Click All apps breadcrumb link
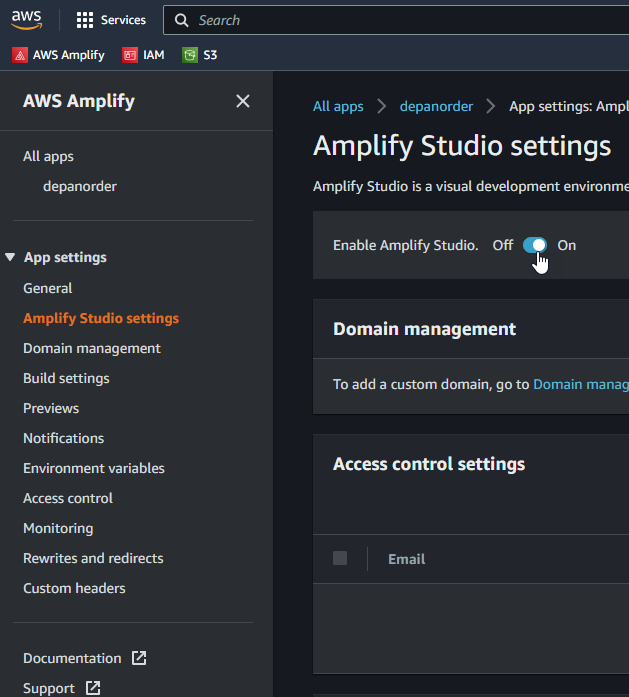 338,106
